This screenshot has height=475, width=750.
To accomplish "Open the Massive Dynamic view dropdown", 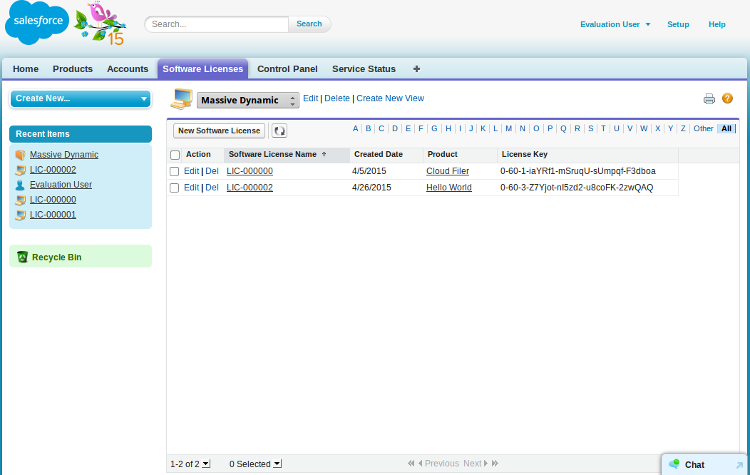I will (x=248, y=100).
